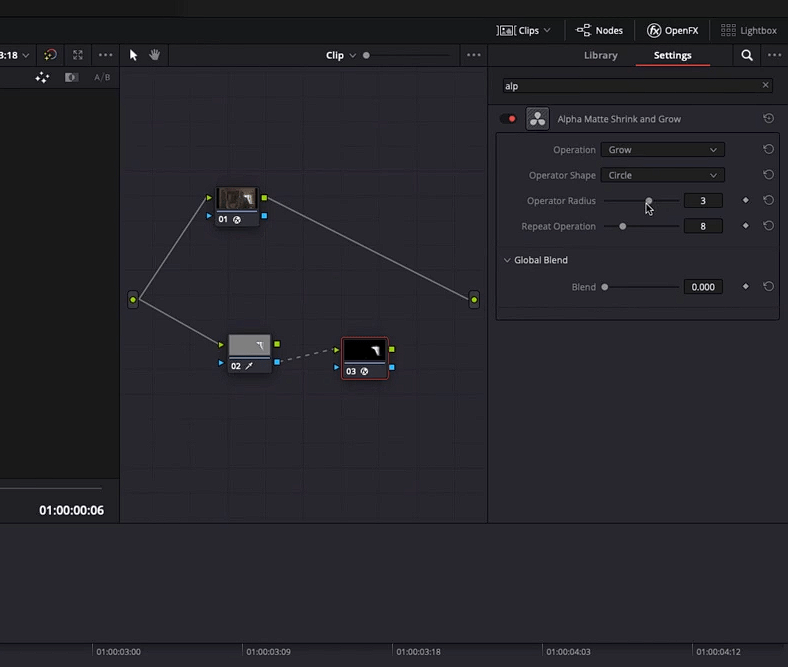The width and height of the screenshot is (788, 667).
Task: Select the hand pan tool
Action: point(155,55)
